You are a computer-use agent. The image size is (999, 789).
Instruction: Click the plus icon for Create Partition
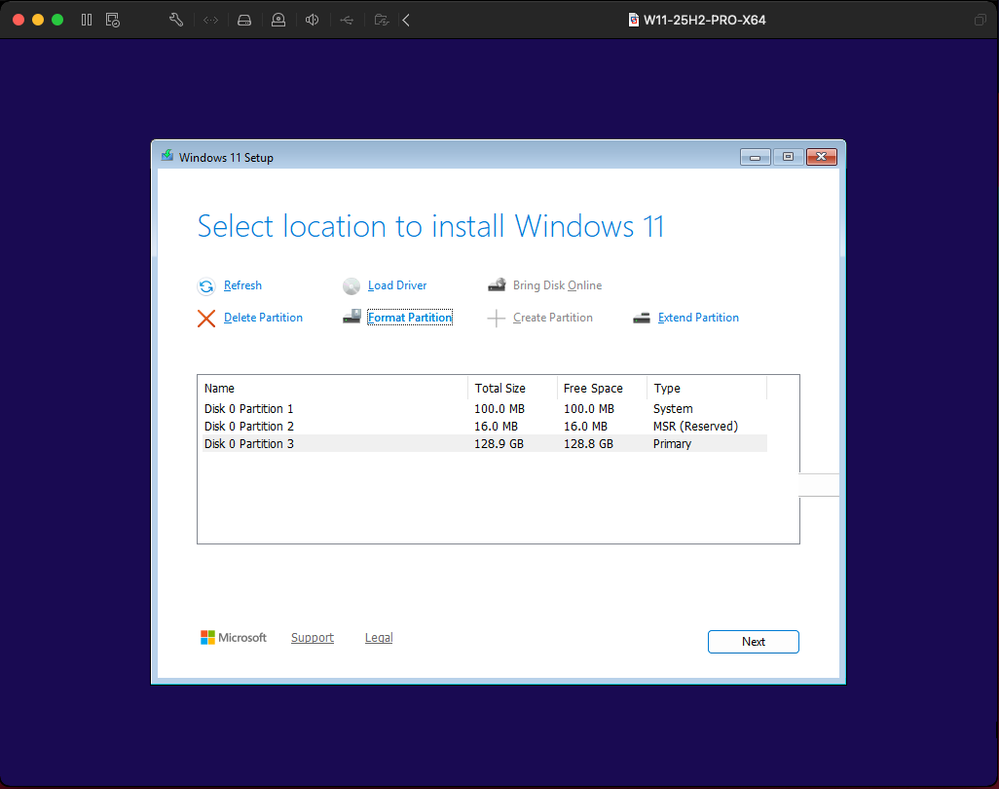[x=496, y=318]
